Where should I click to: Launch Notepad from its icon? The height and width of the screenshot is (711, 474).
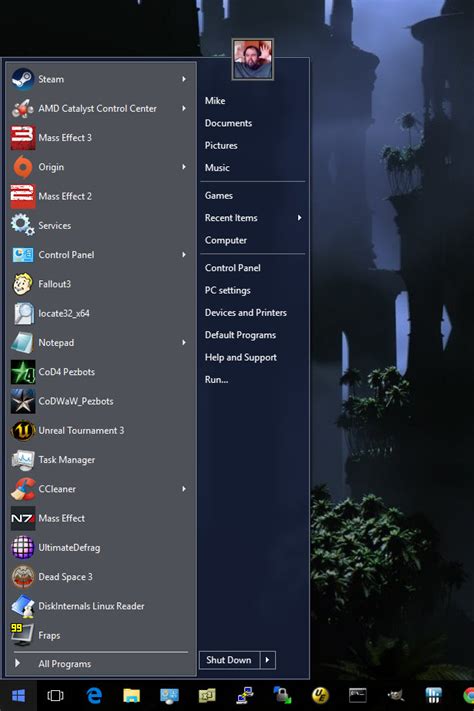click(x=23, y=342)
